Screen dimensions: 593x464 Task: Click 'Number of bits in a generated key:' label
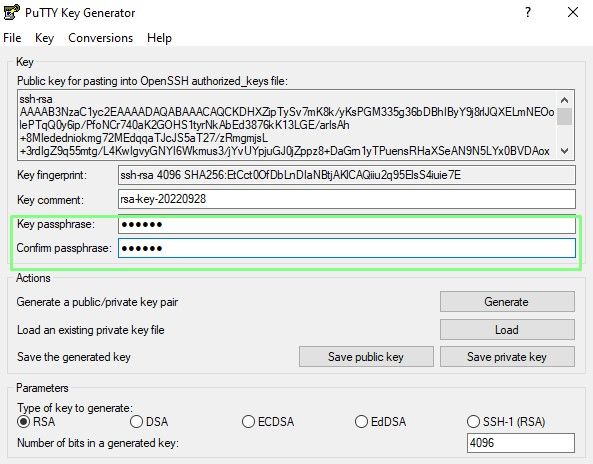tap(98, 443)
